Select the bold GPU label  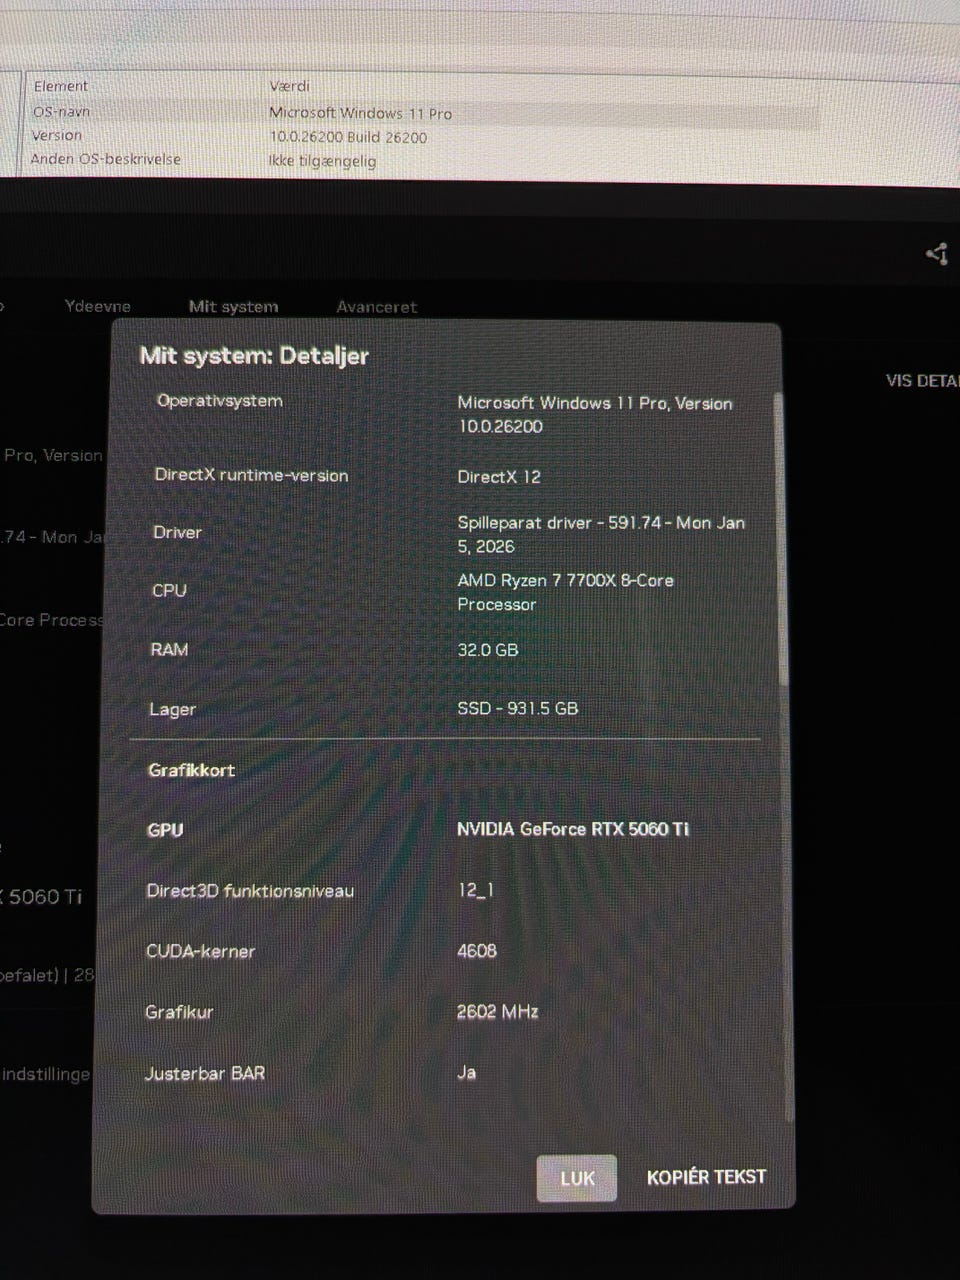point(165,830)
